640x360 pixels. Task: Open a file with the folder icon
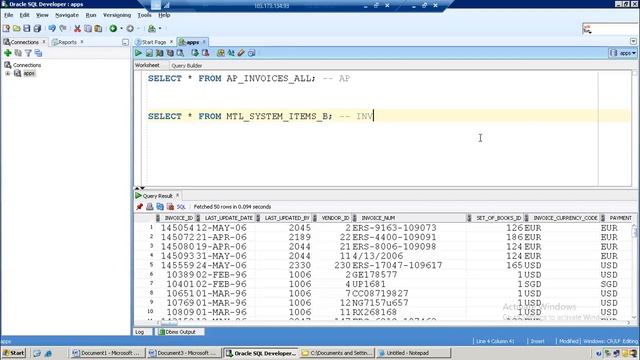tap(16, 29)
